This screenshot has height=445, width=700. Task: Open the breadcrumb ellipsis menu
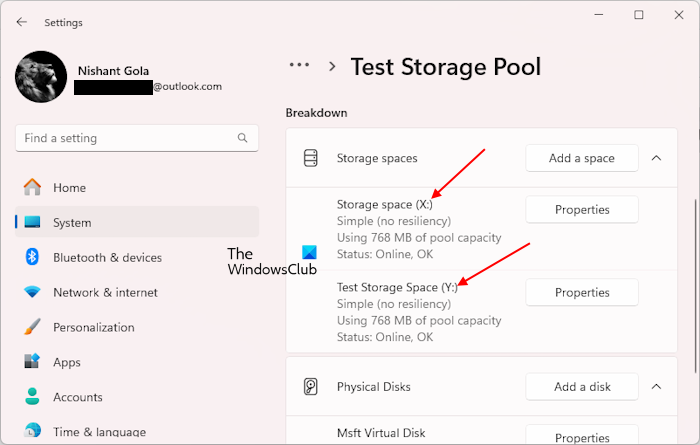(x=299, y=65)
